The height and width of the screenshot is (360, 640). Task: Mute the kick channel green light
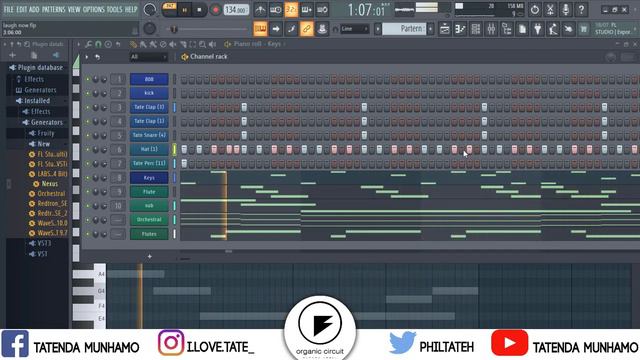(87, 93)
